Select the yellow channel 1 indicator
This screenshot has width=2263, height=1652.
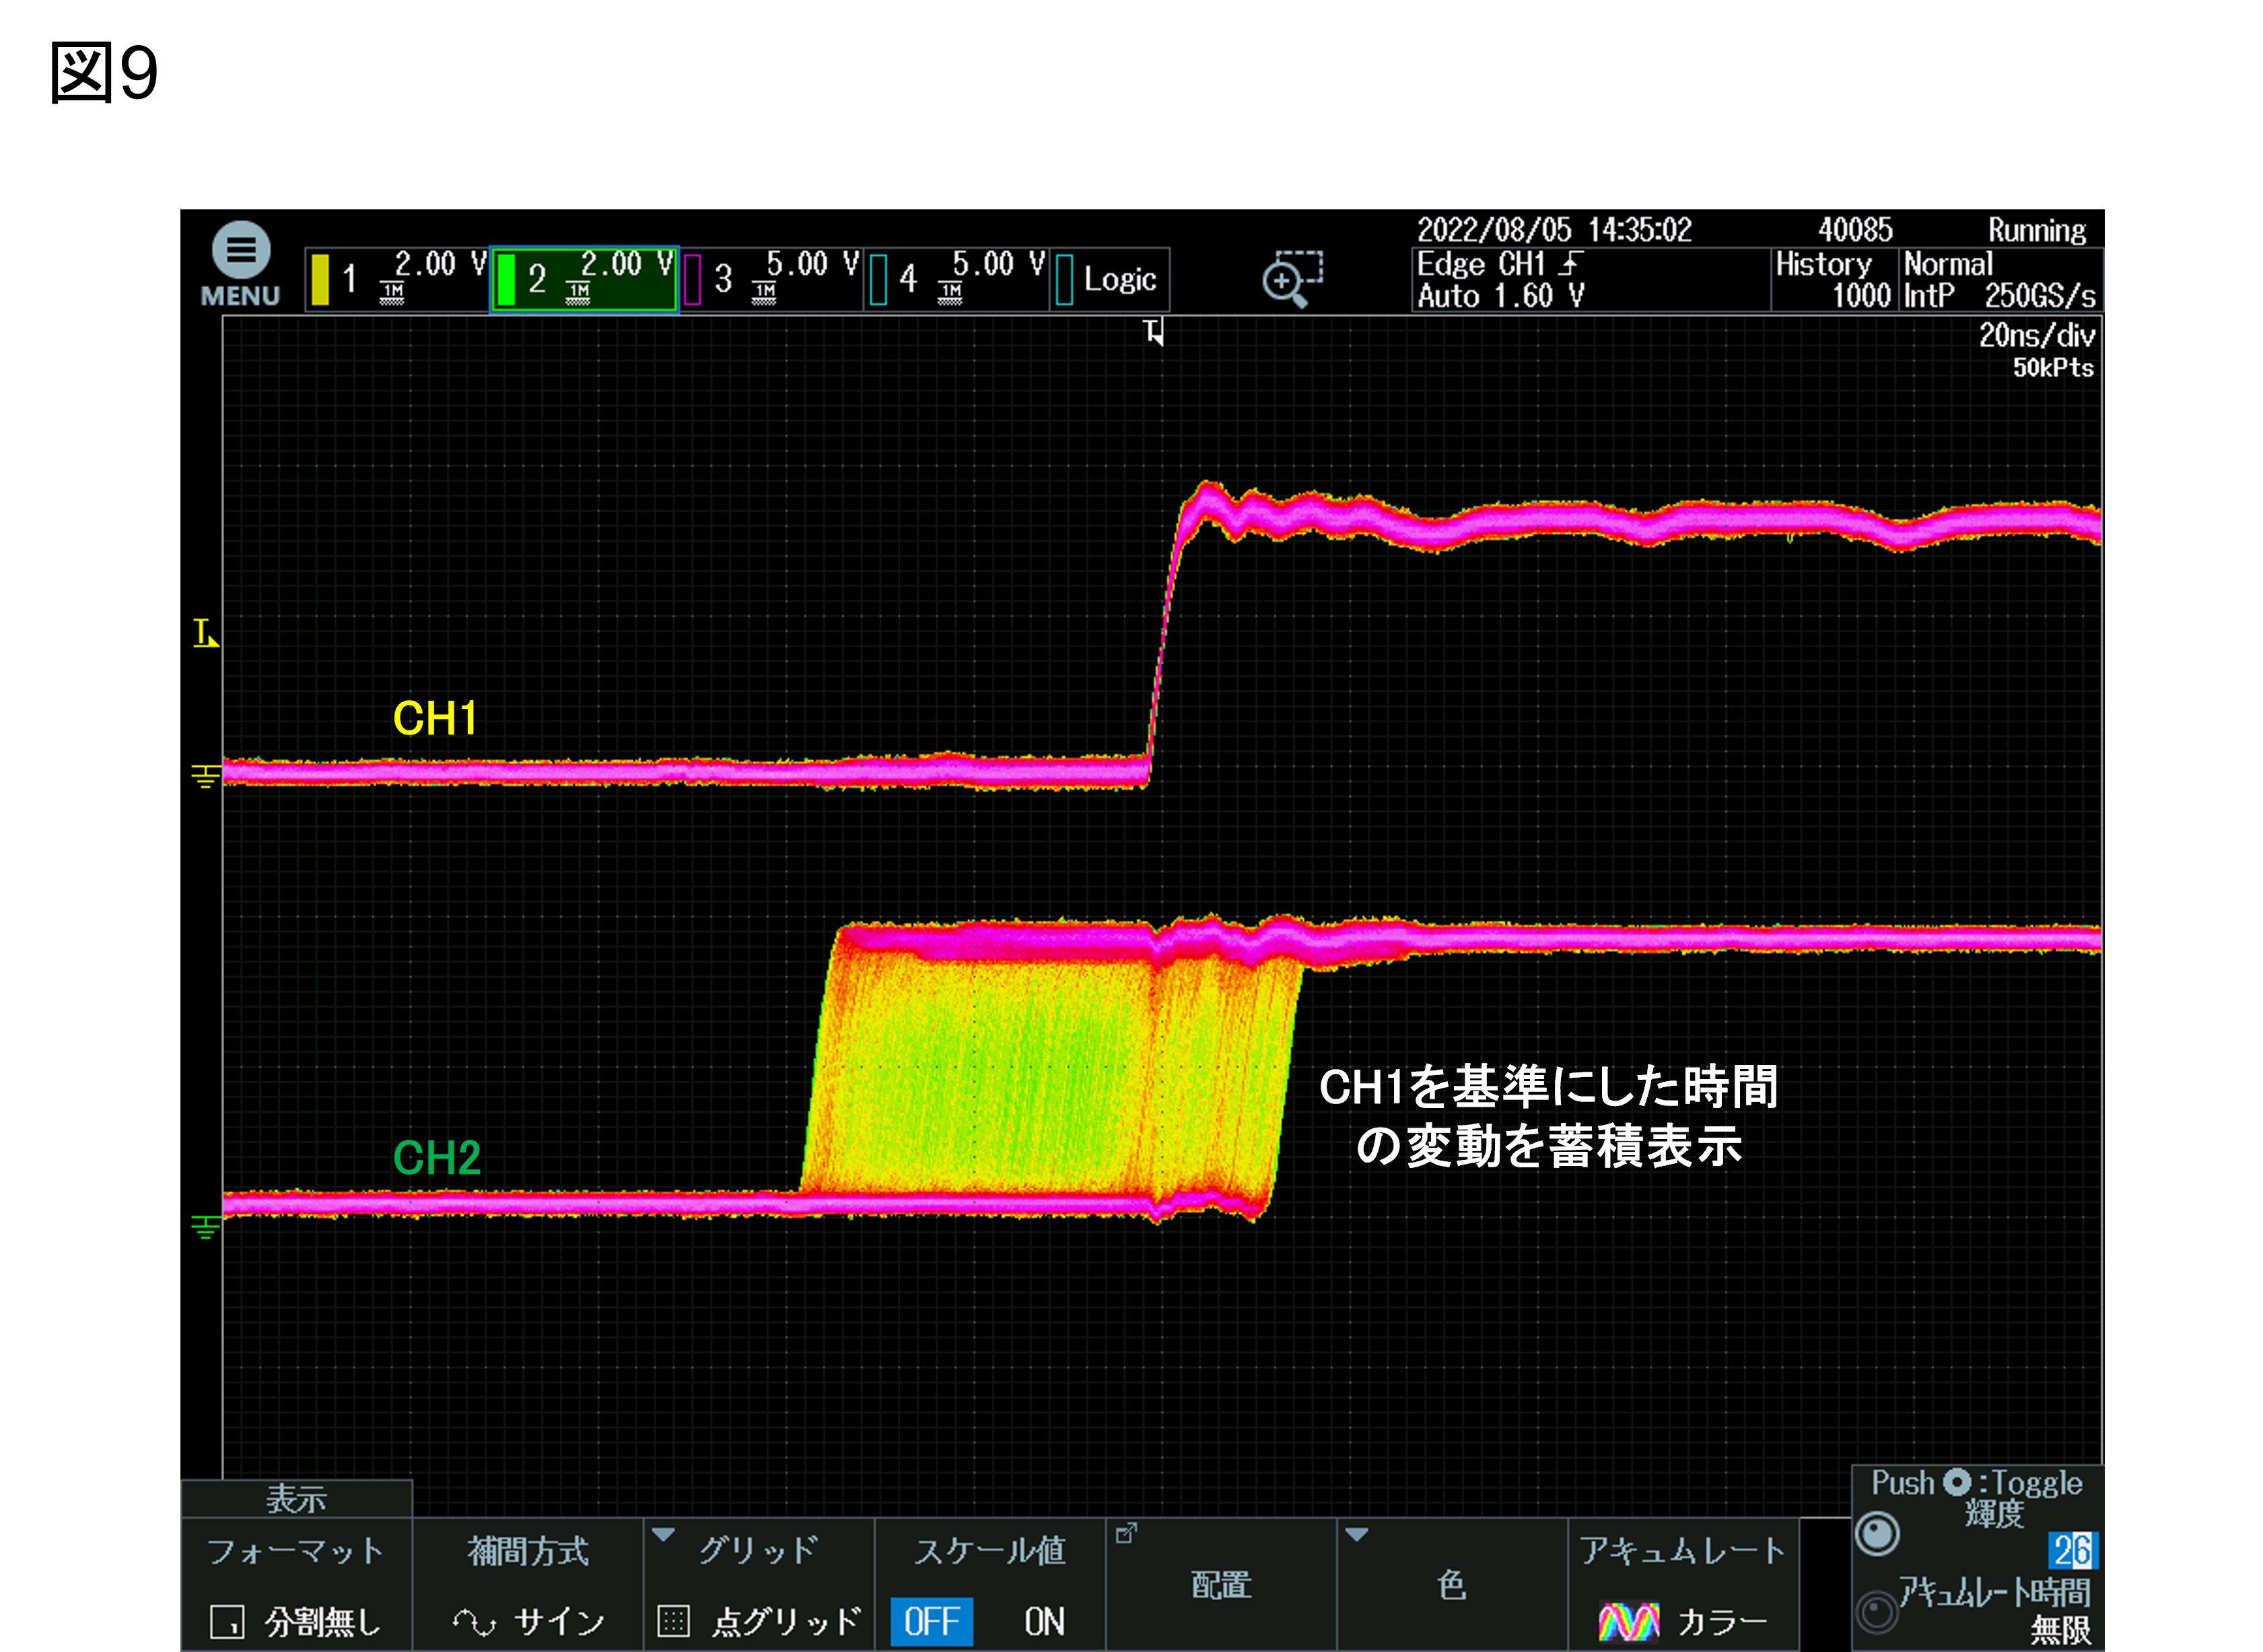click(320, 280)
